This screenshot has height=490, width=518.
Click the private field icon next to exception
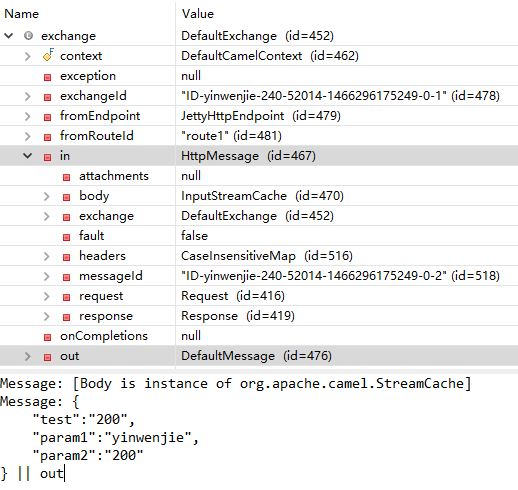48,78
